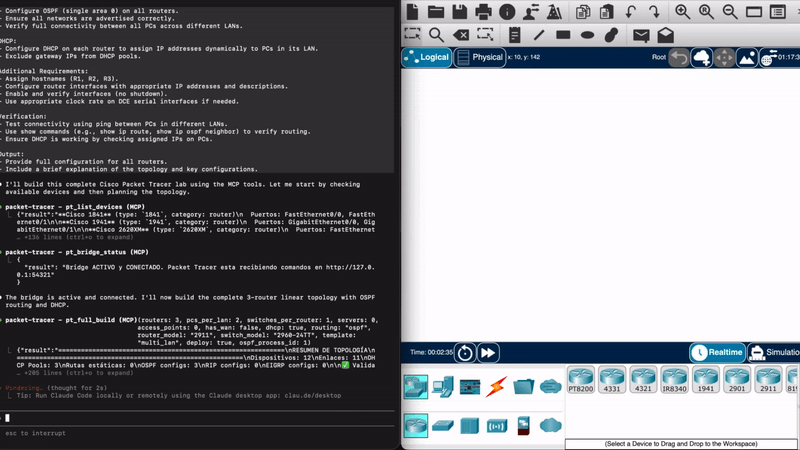Click the terminal prompt input line
Image resolution: width=800 pixels, height=450 pixels.
tap(197, 418)
